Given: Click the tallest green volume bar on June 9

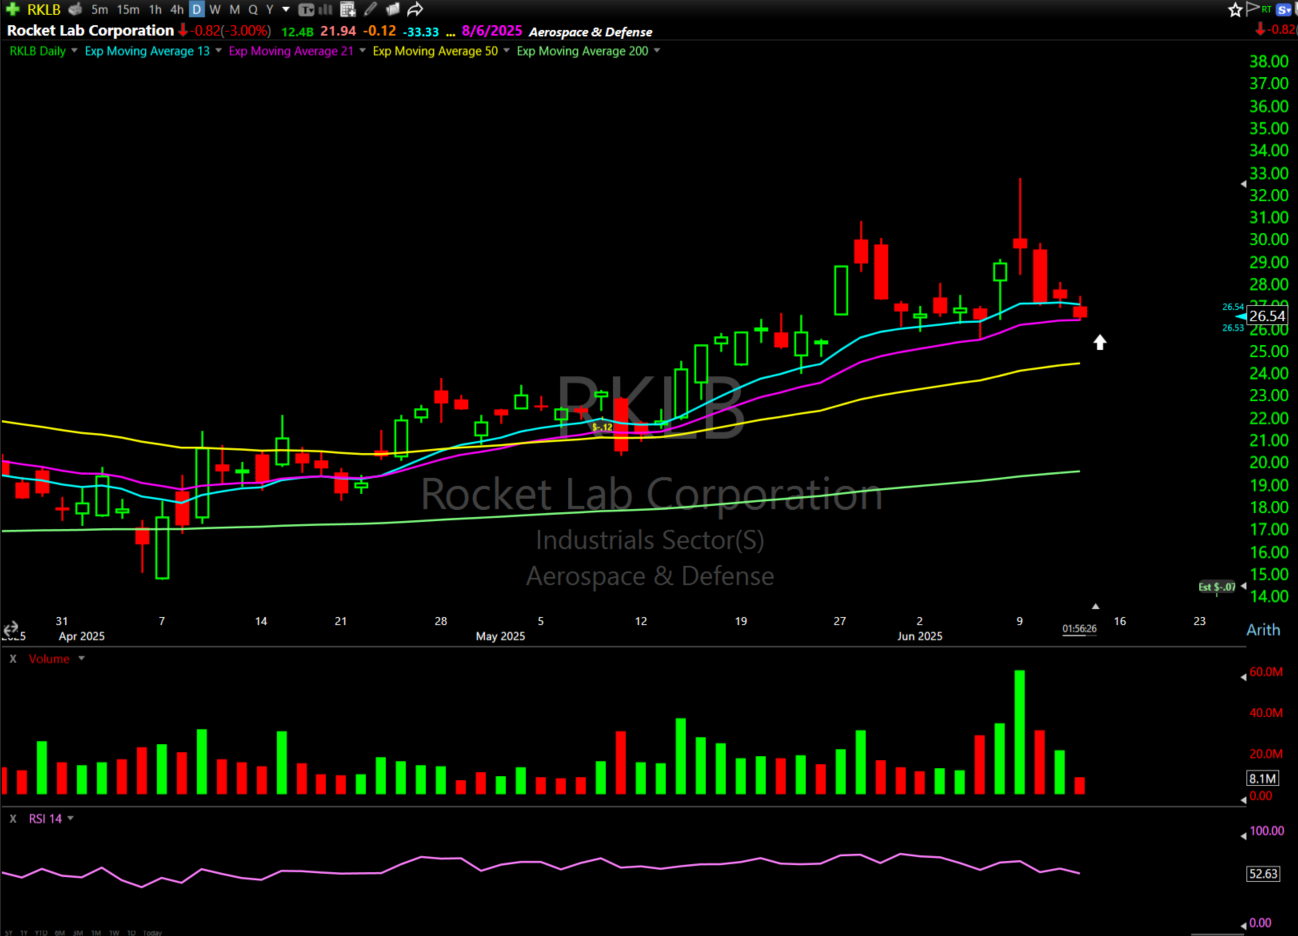Looking at the screenshot, I should pos(1020,732).
